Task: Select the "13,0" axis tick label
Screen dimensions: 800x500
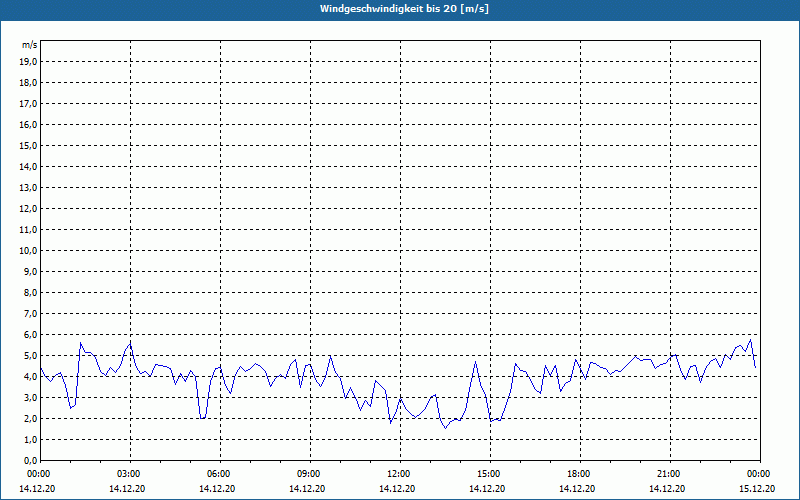Action: pyautogui.click(x=28, y=187)
